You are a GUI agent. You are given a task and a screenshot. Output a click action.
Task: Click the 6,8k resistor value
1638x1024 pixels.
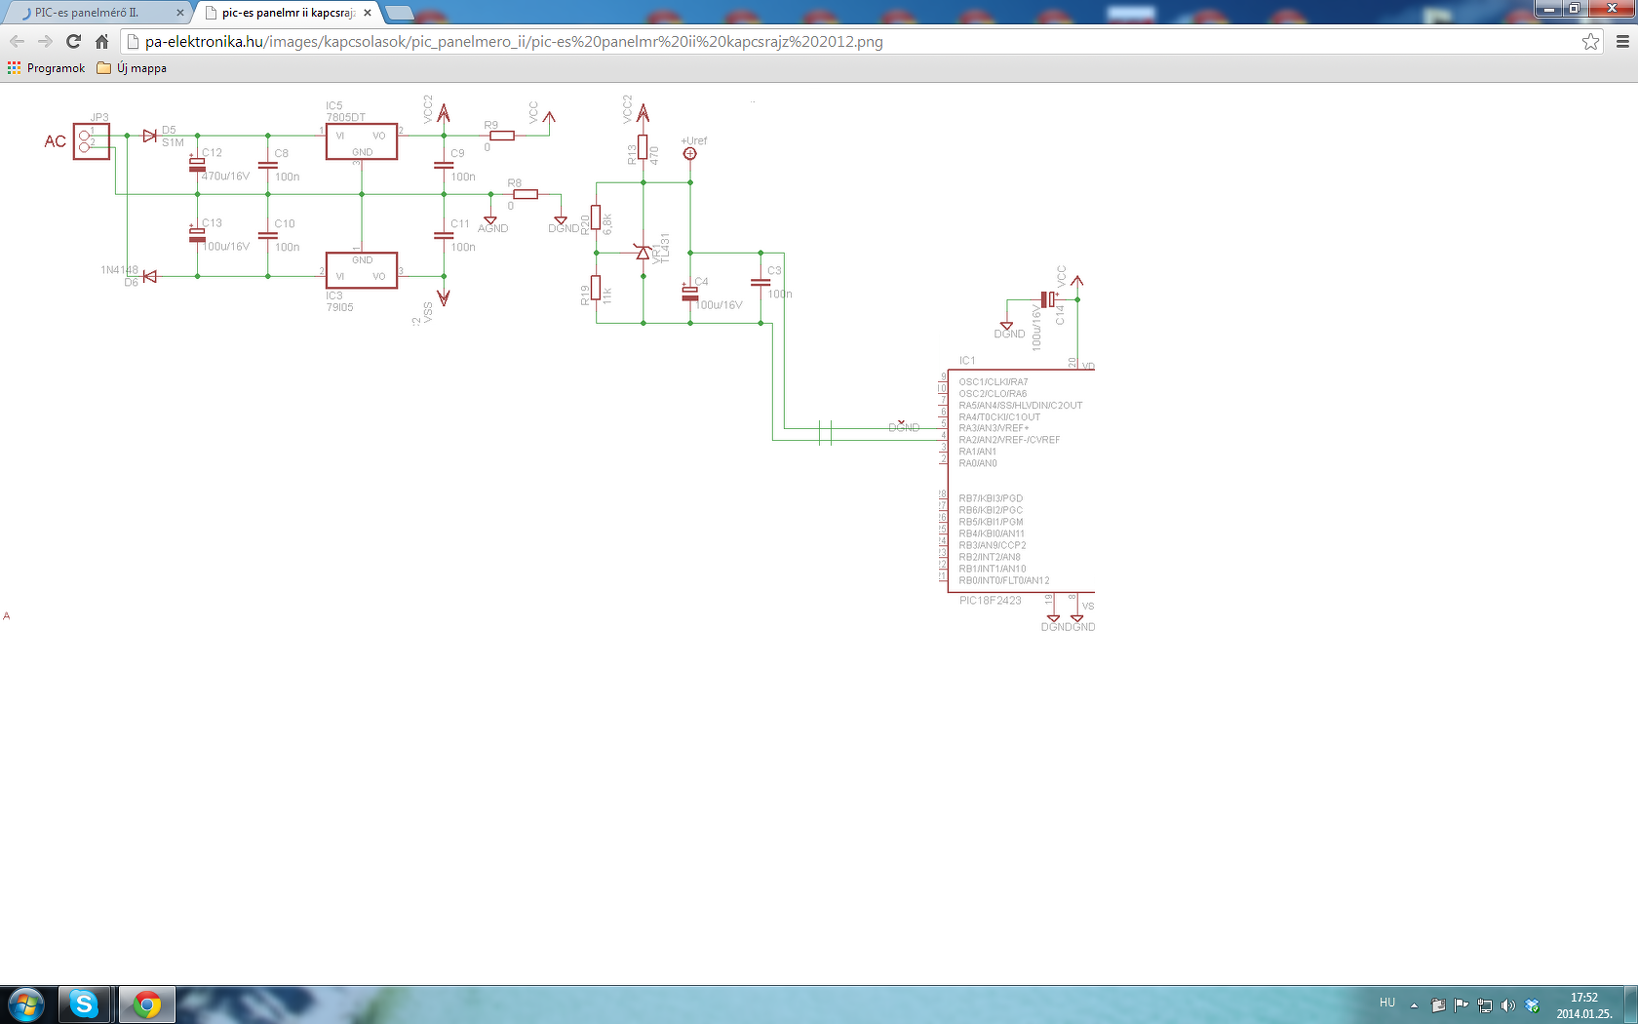click(607, 224)
